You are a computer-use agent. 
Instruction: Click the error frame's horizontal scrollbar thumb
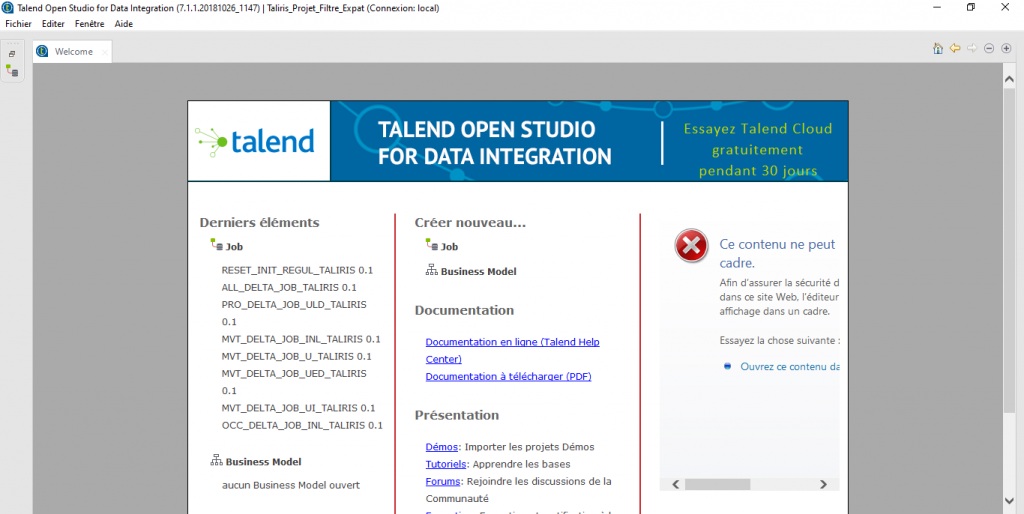718,485
